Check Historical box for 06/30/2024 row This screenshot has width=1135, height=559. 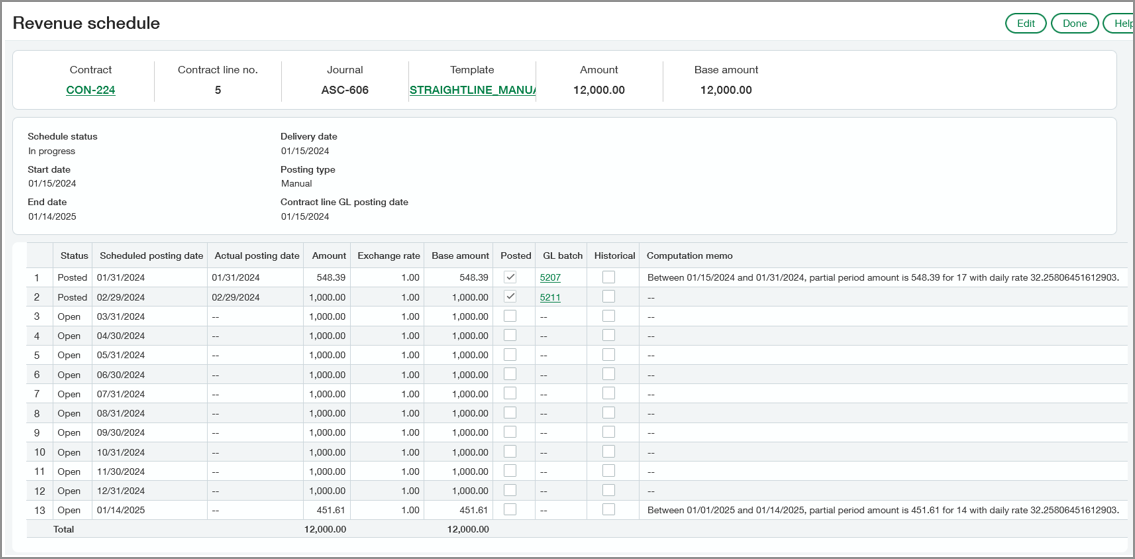click(x=608, y=374)
